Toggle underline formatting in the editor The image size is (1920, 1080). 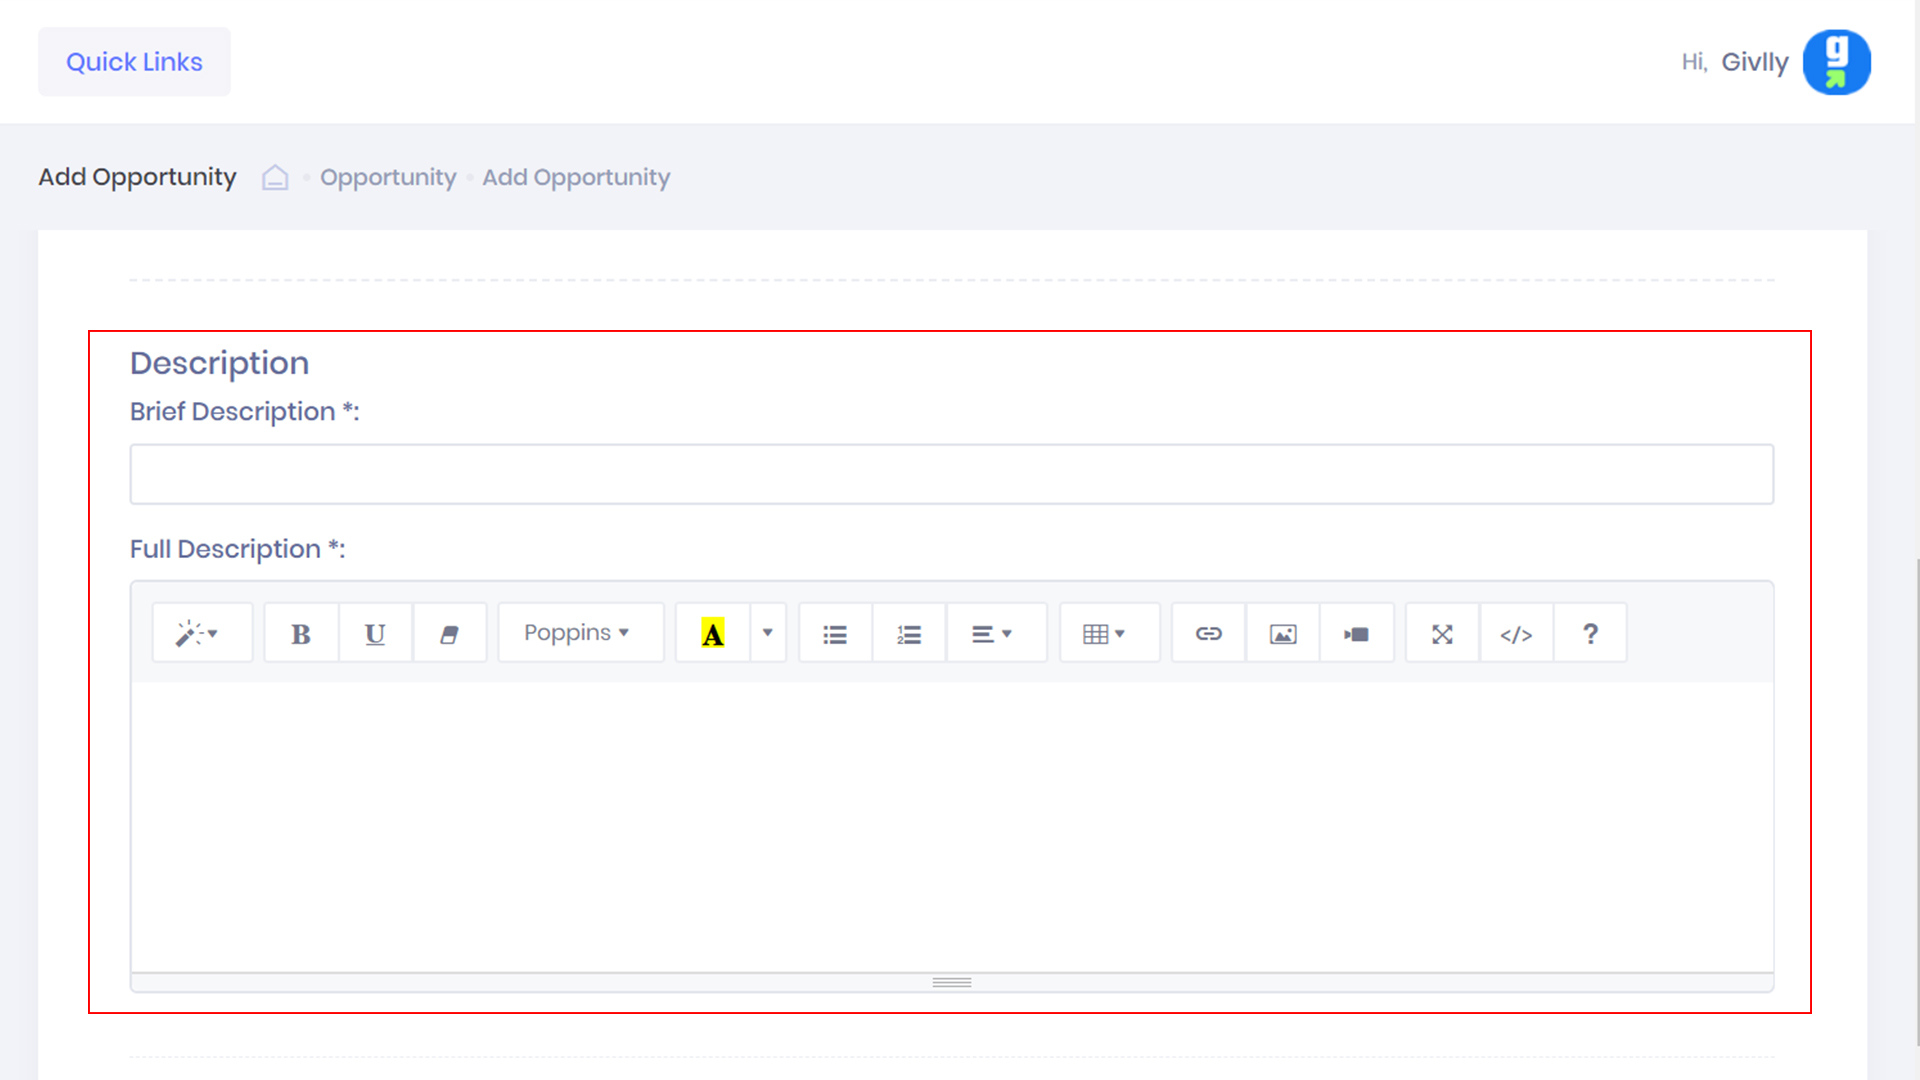point(375,634)
